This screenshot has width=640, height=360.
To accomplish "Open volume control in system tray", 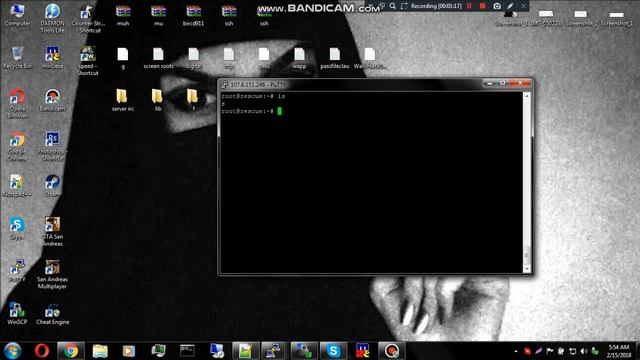I will pos(584,351).
